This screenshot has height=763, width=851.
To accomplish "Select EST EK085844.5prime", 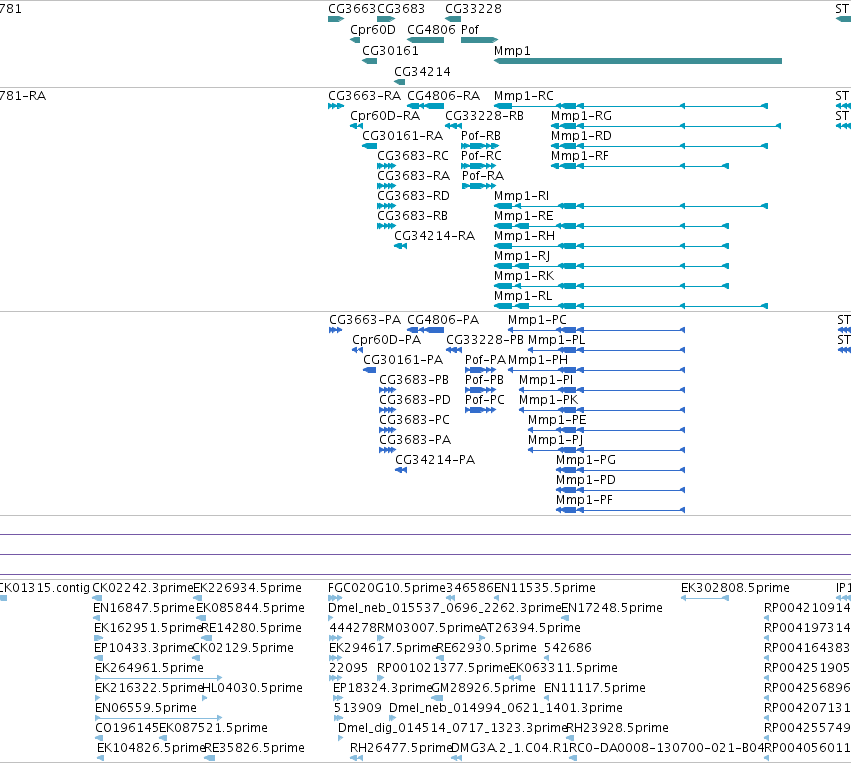I will click(200, 618).
